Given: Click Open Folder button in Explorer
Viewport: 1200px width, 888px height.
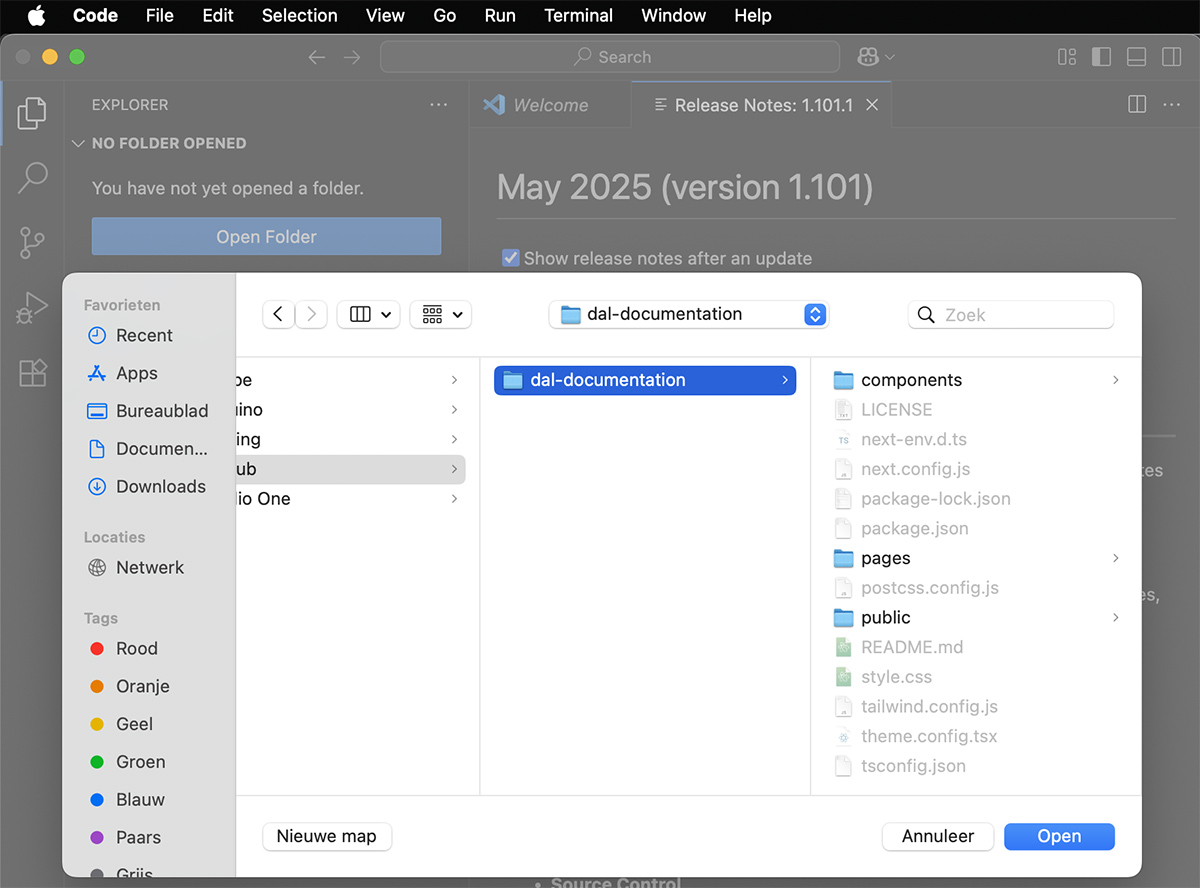Looking at the screenshot, I should point(266,237).
